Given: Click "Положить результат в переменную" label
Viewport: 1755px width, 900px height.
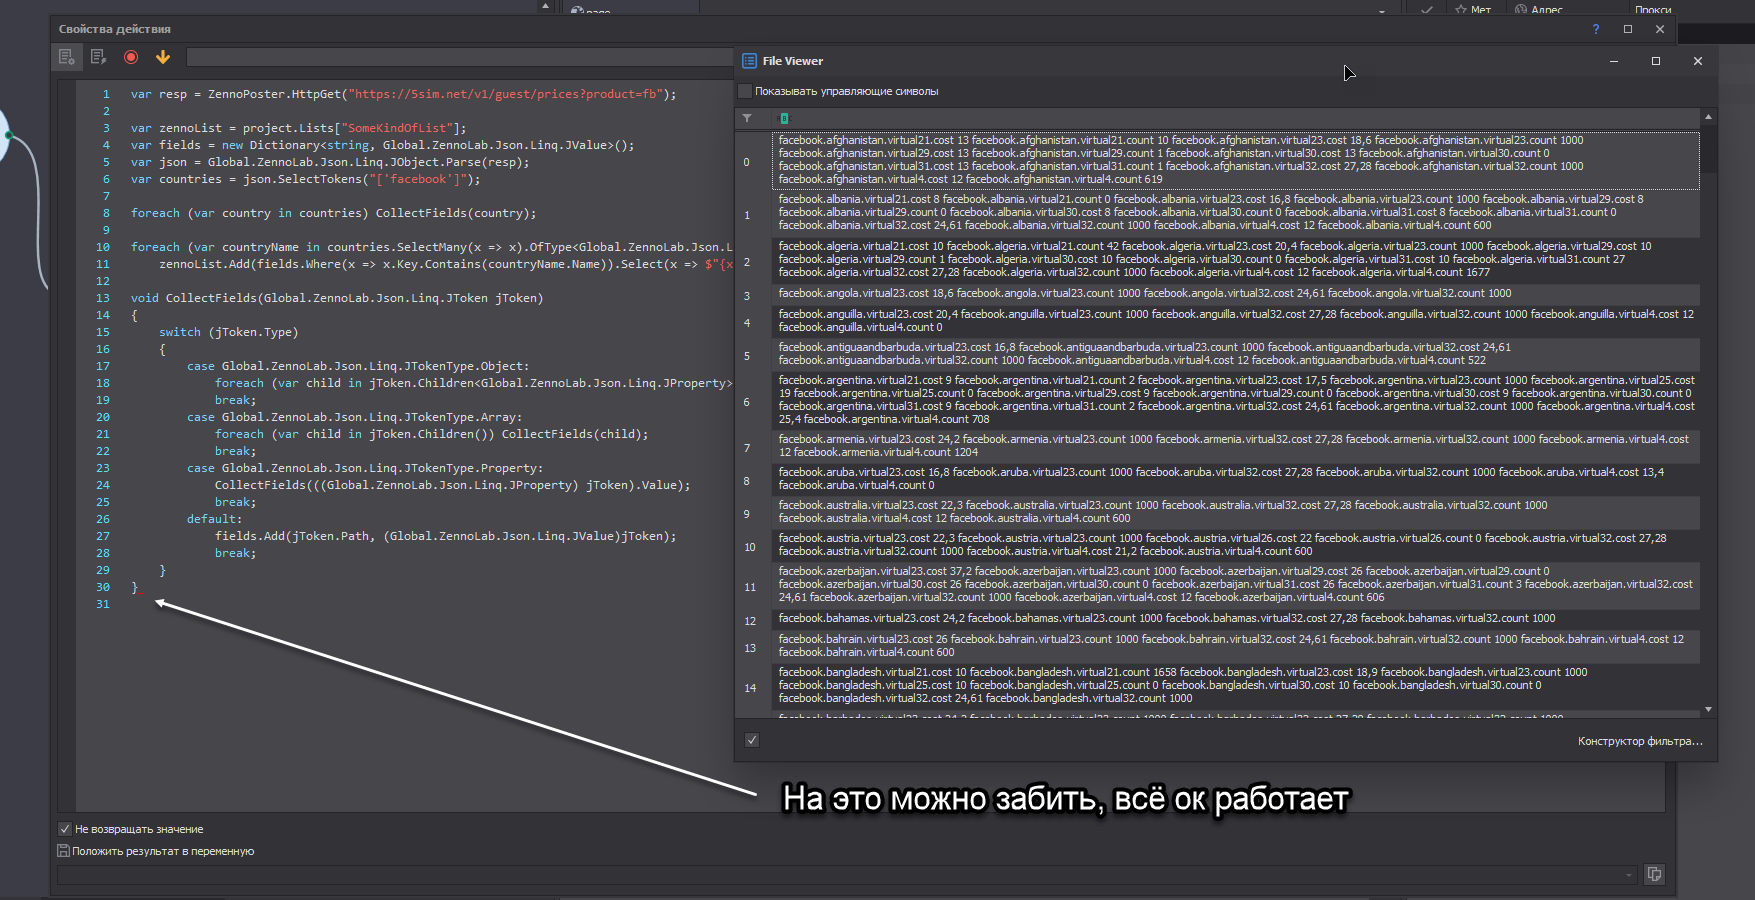Looking at the screenshot, I should (x=163, y=851).
